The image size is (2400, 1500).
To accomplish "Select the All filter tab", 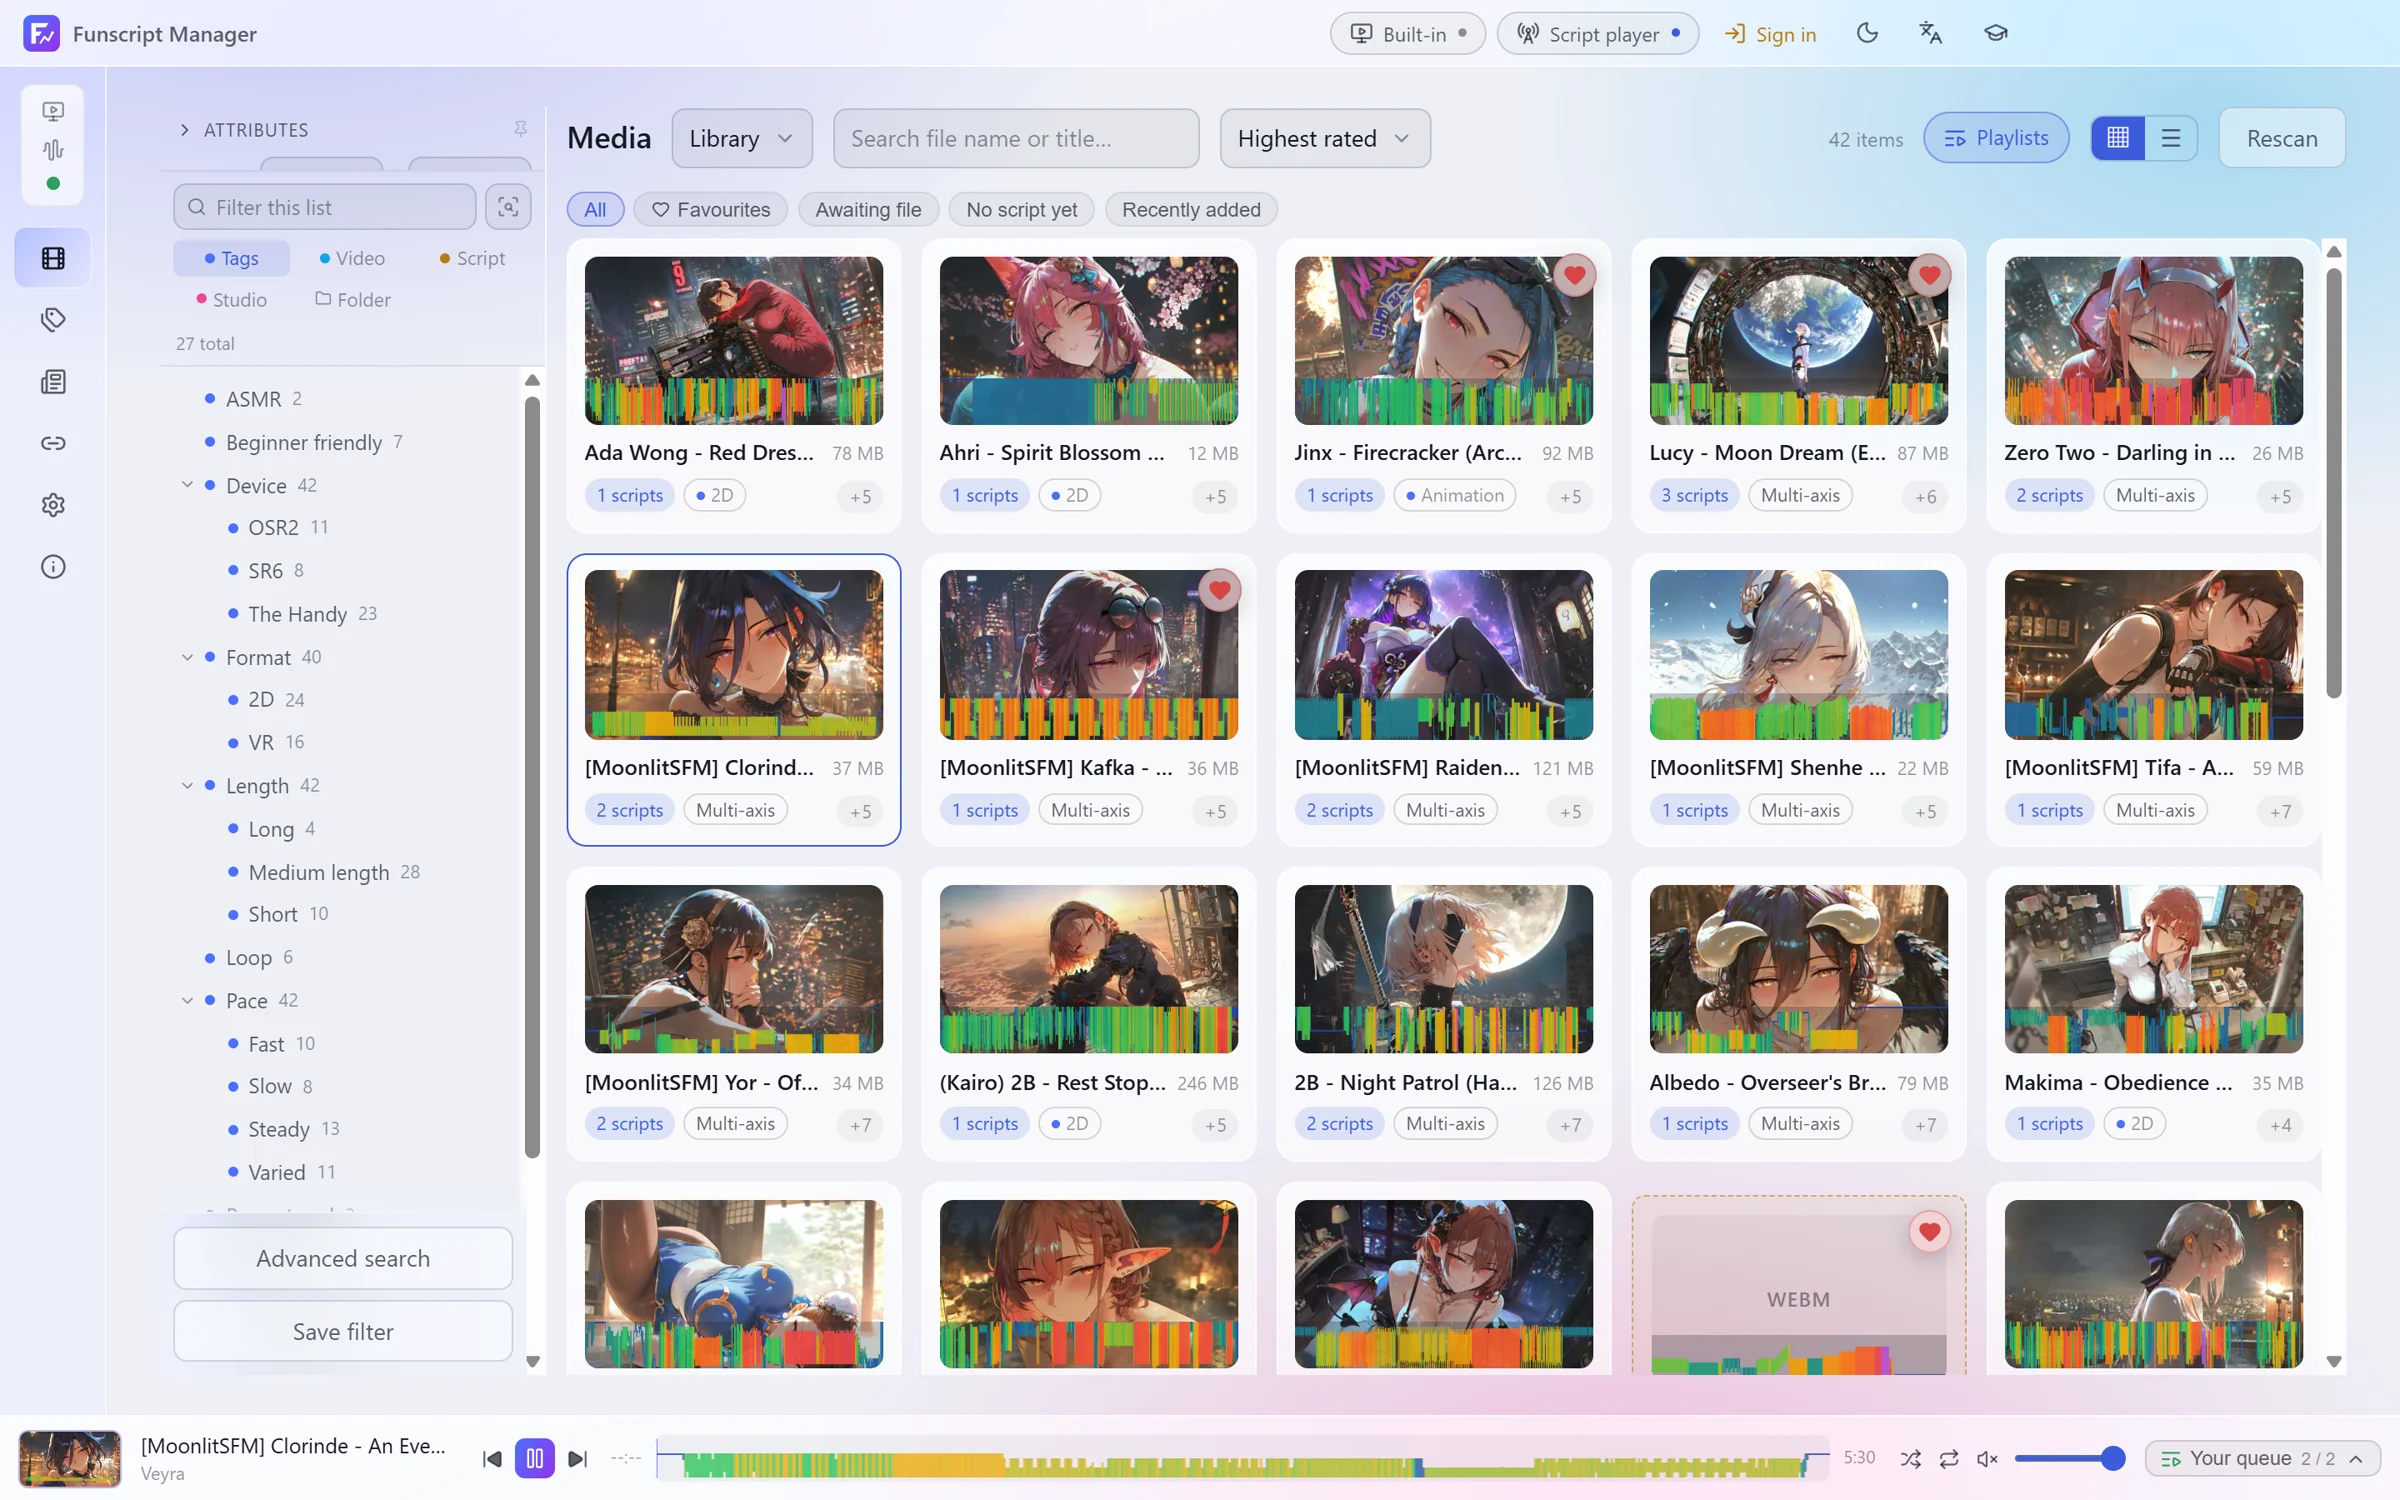I will click(595, 209).
